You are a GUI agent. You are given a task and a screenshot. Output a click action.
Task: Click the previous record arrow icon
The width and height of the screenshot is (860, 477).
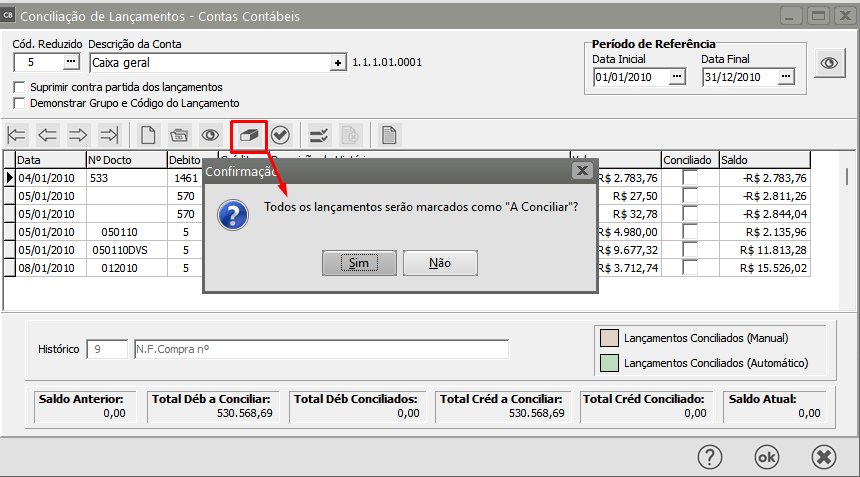pyautogui.click(x=48, y=135)
